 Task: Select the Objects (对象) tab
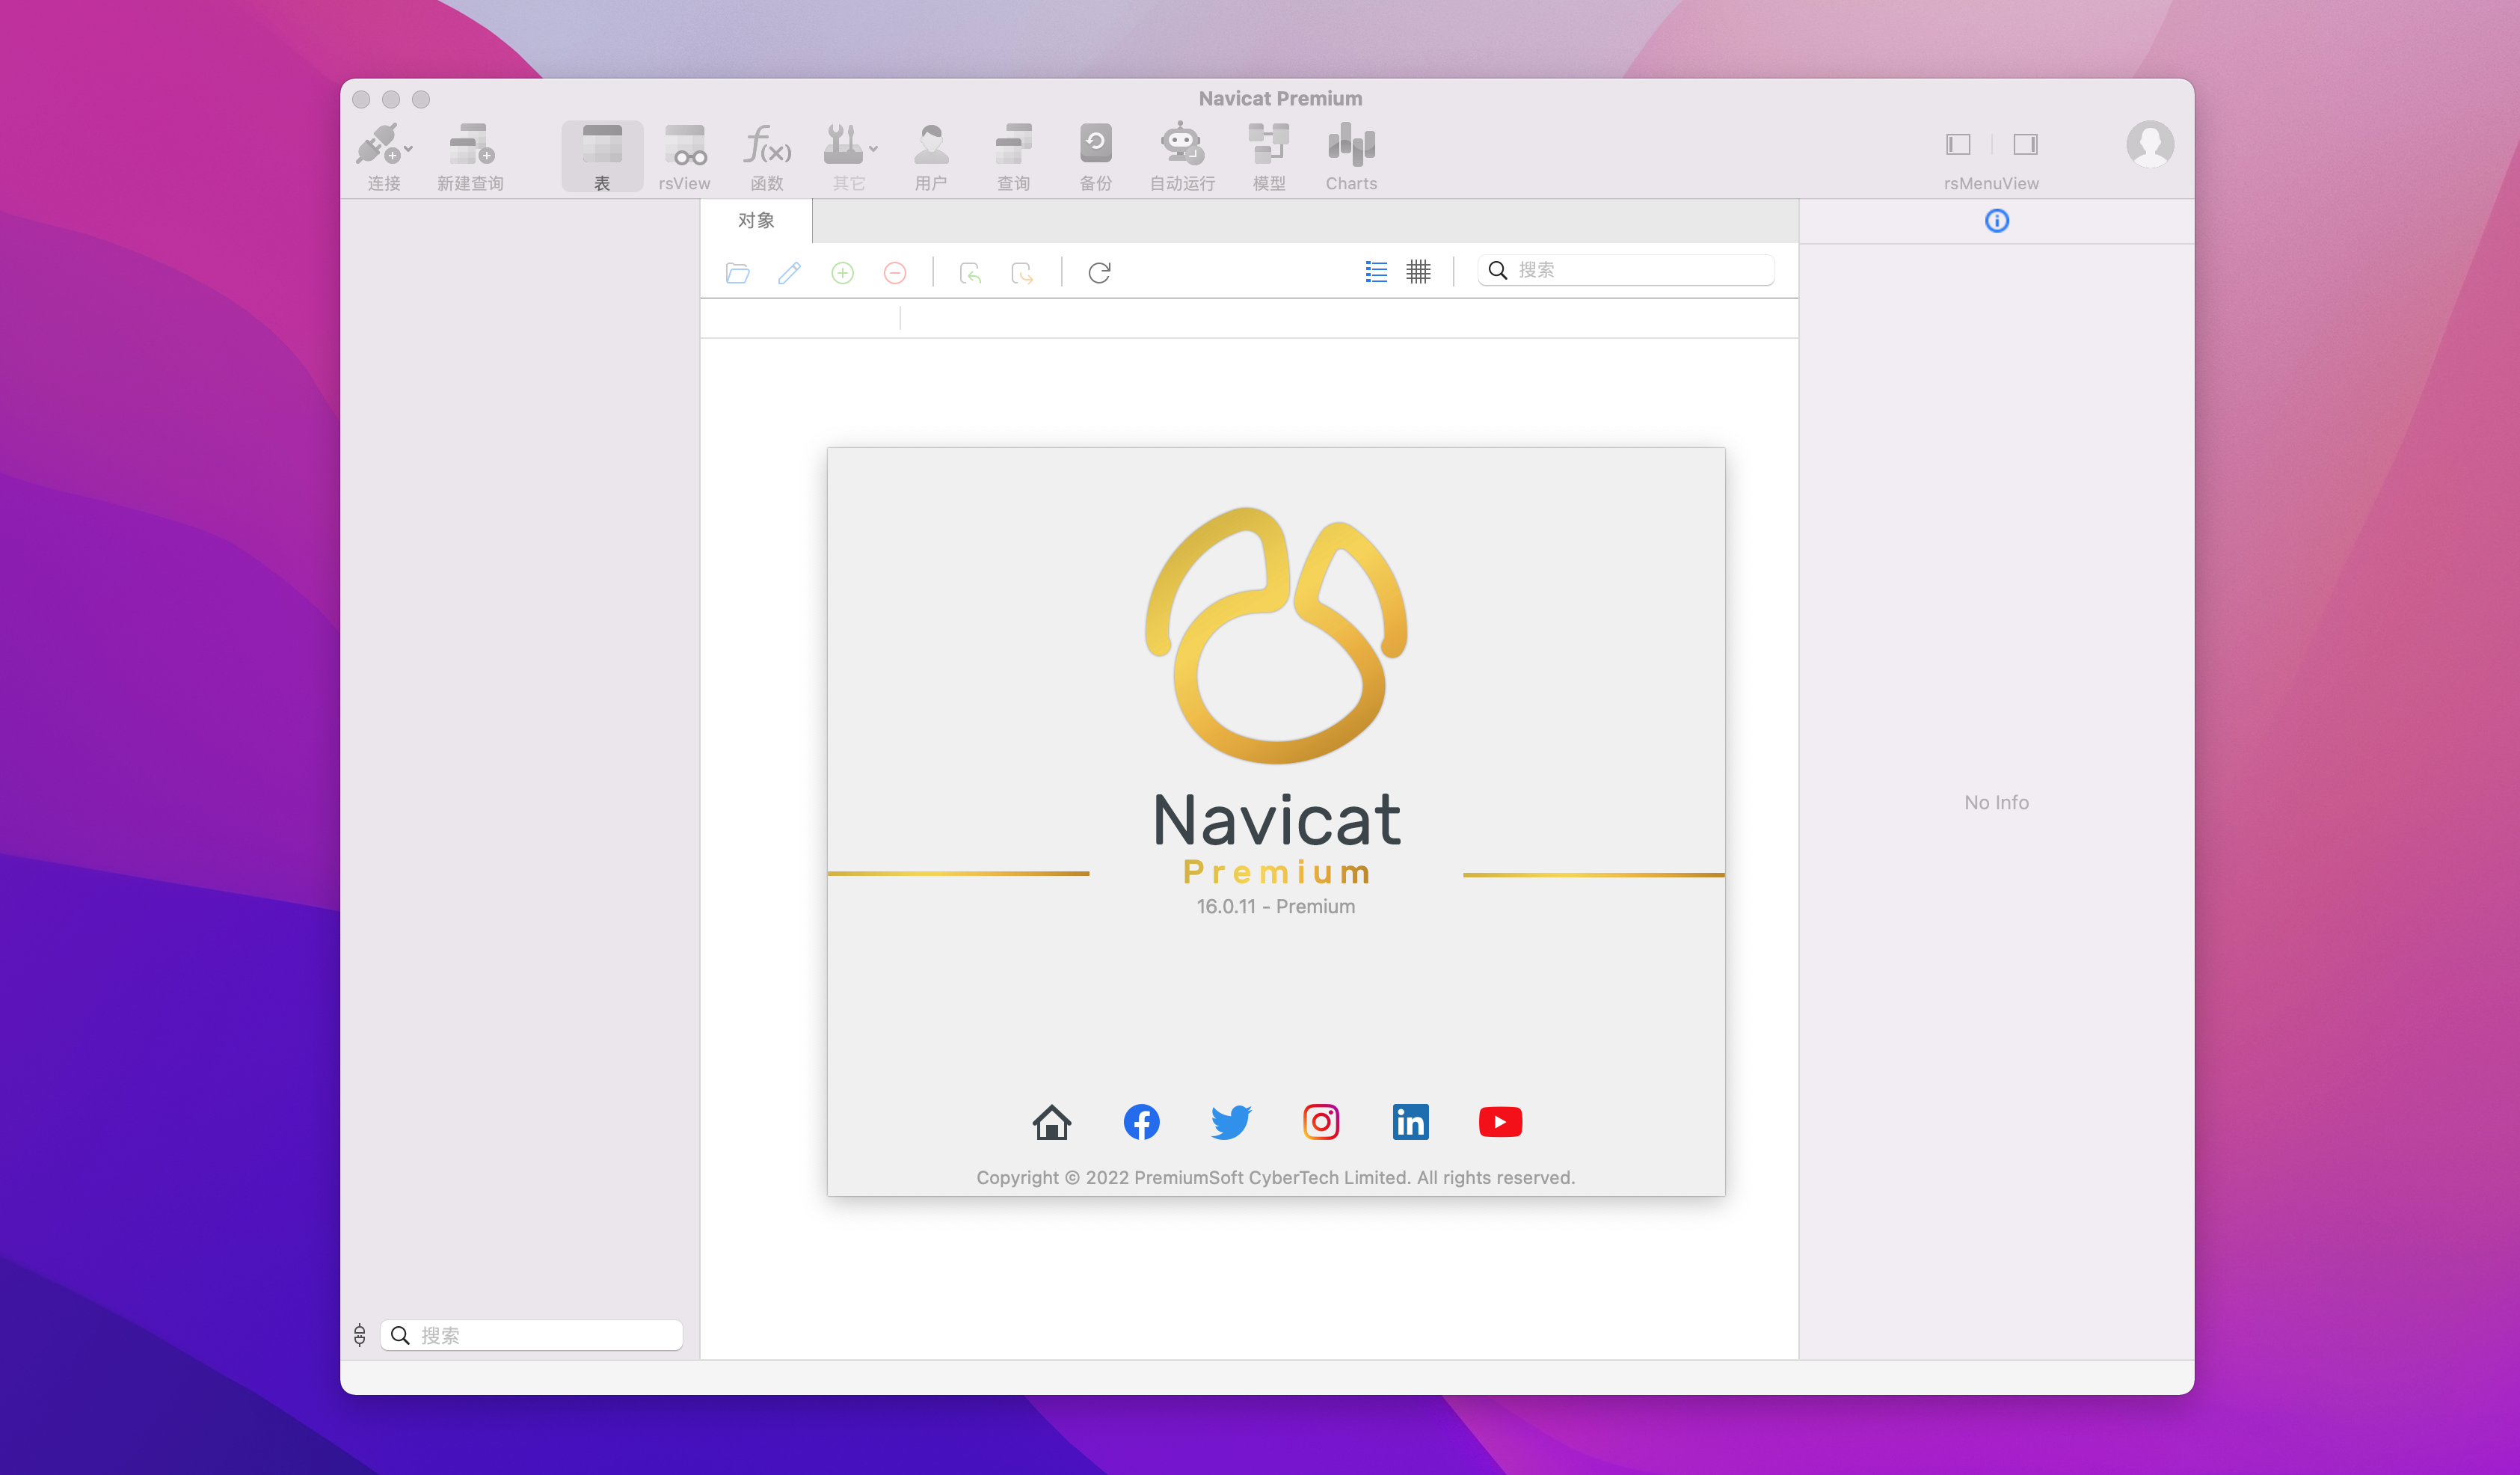click(756, 221)
